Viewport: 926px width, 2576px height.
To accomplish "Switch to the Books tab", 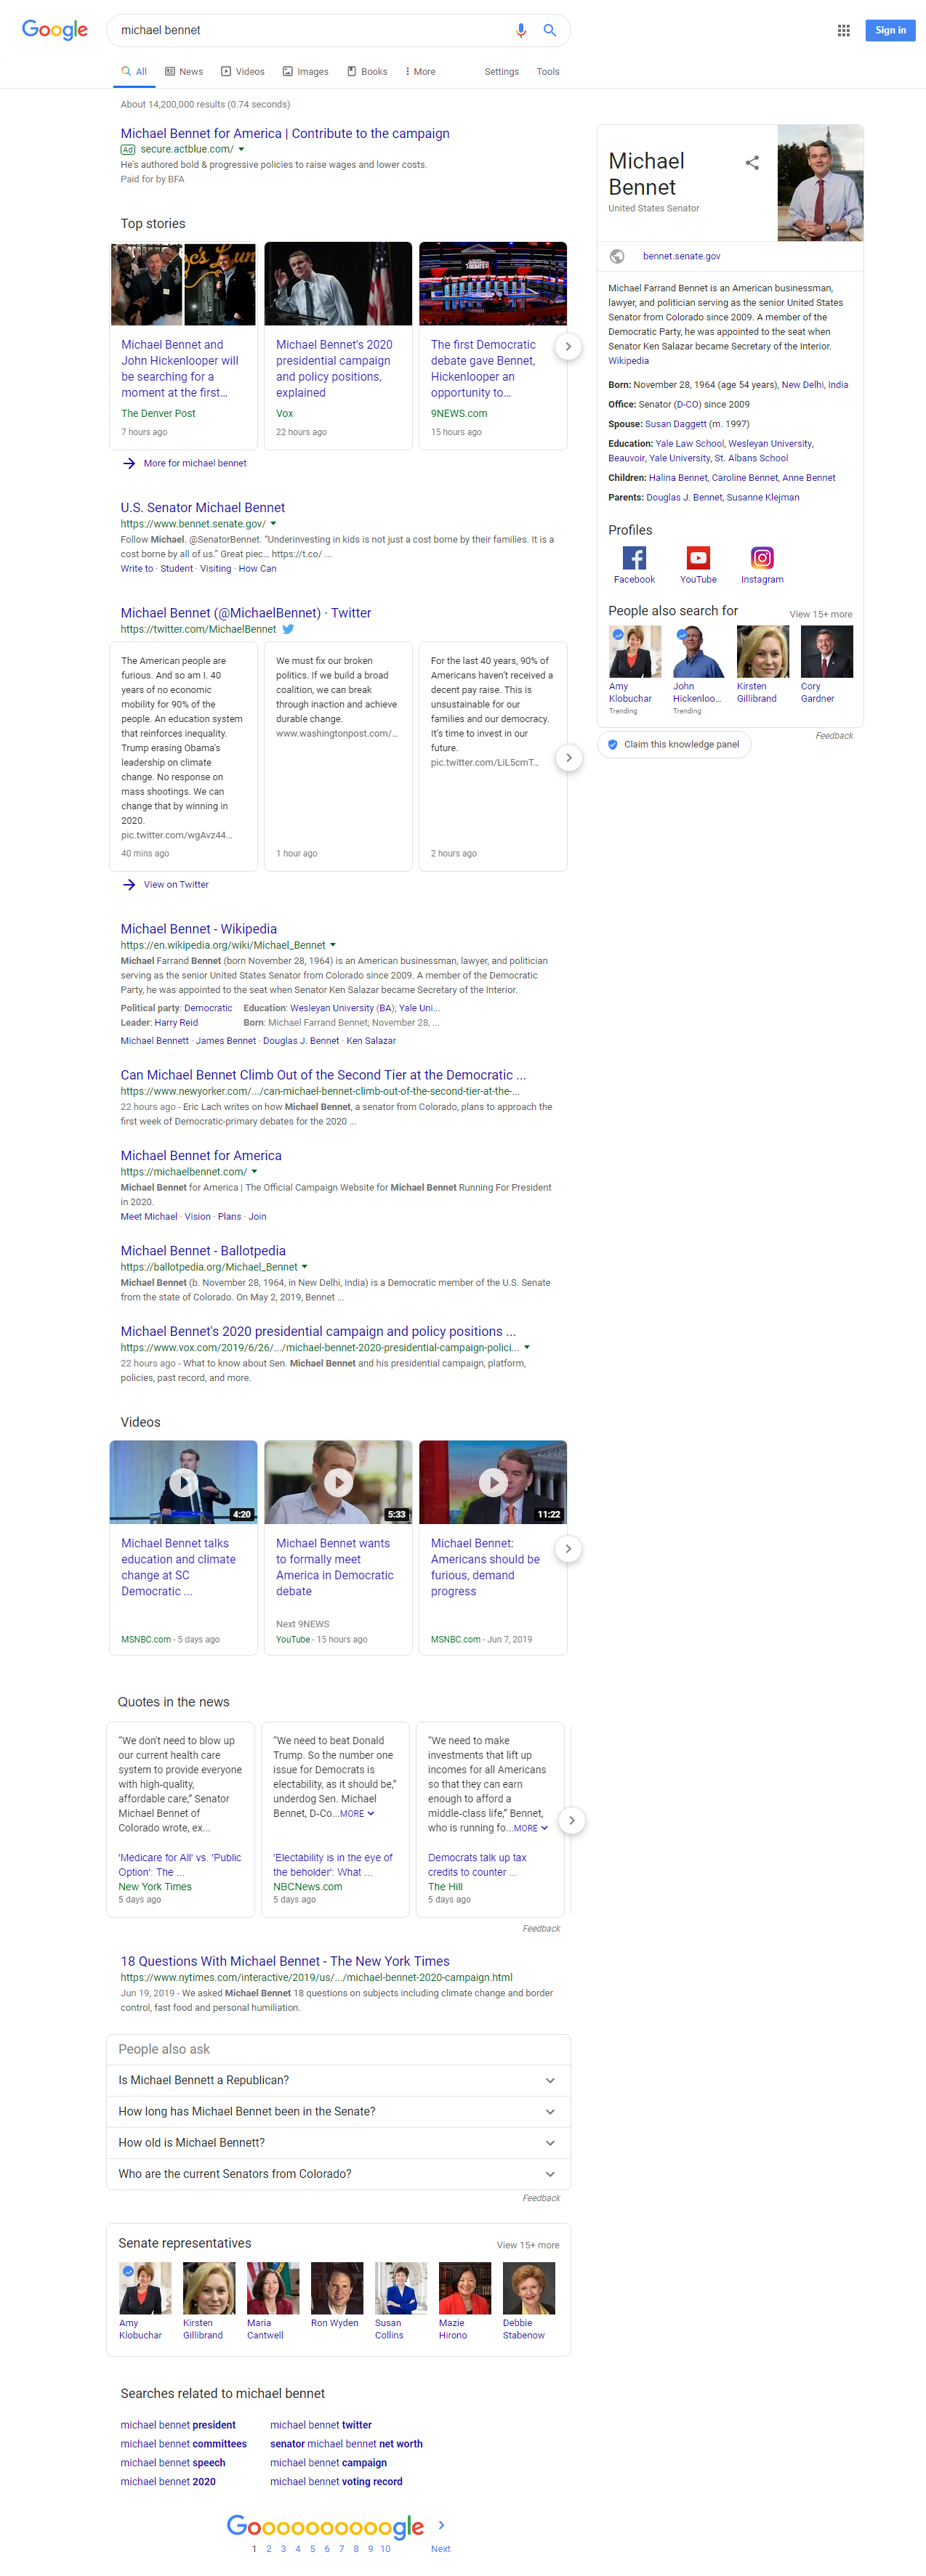I will click(x=367, y=71).
